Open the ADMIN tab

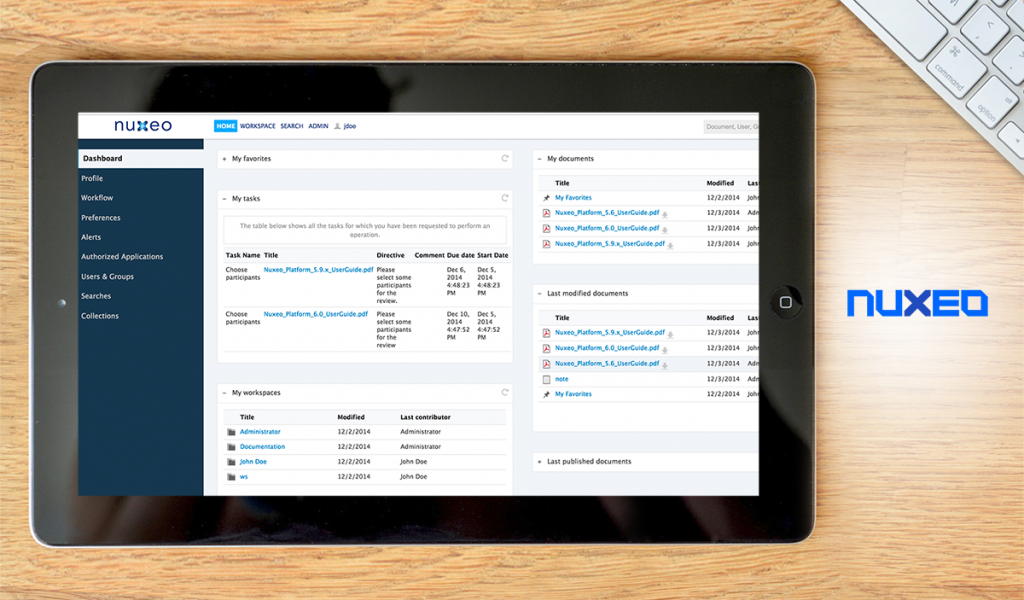pyautogui.click(x=318, y=126)
